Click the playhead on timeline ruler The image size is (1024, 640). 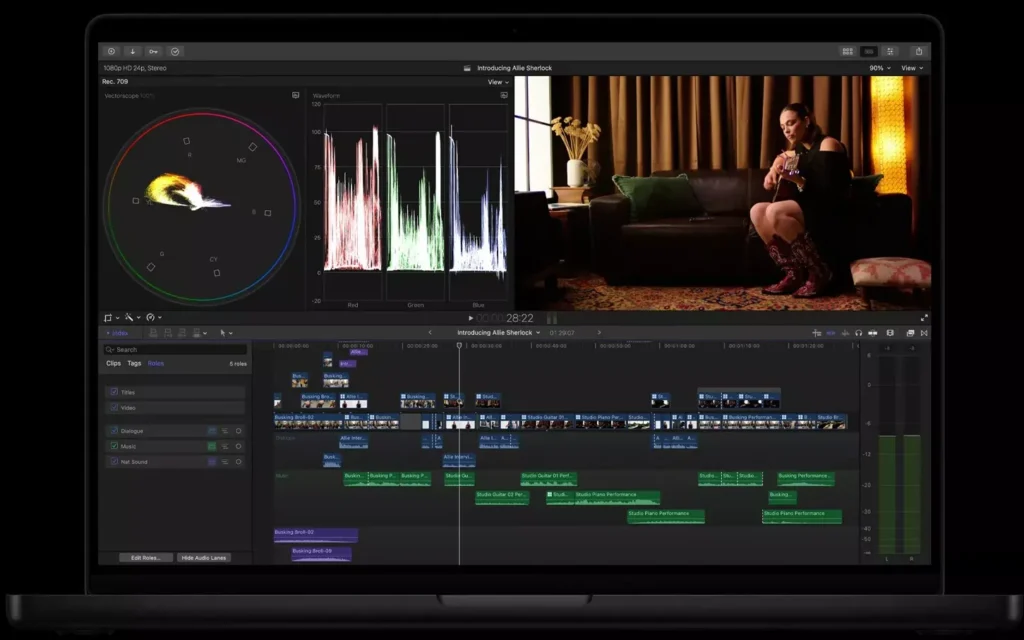click(459, 345)
